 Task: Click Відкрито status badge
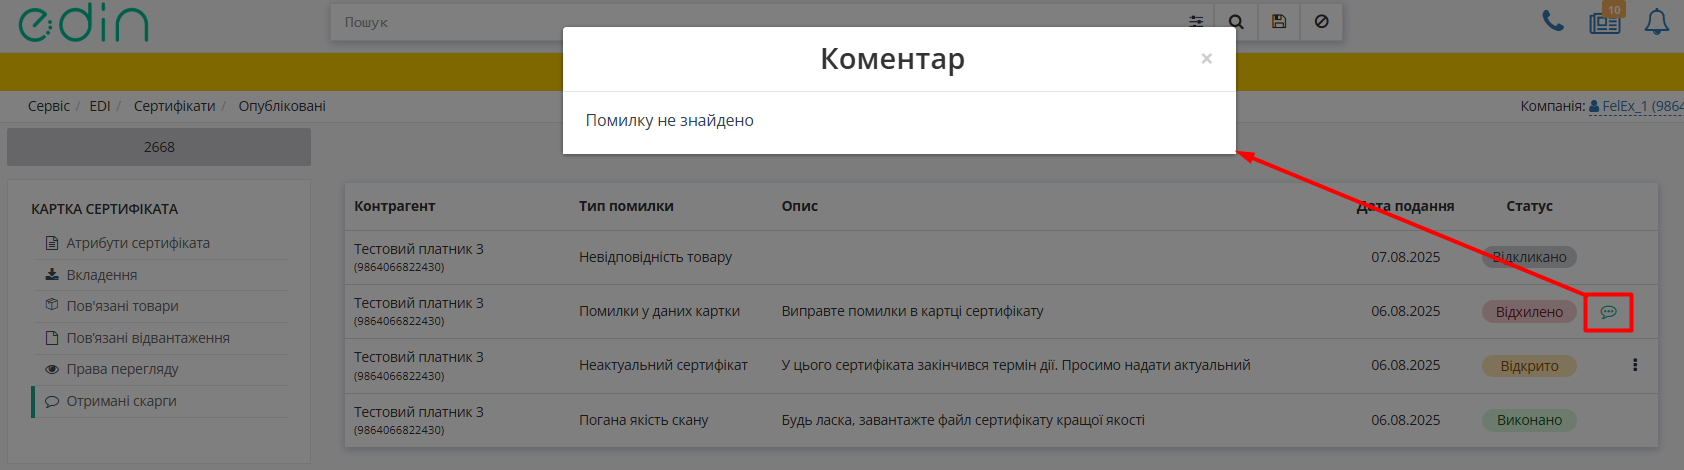point(1529,366)
